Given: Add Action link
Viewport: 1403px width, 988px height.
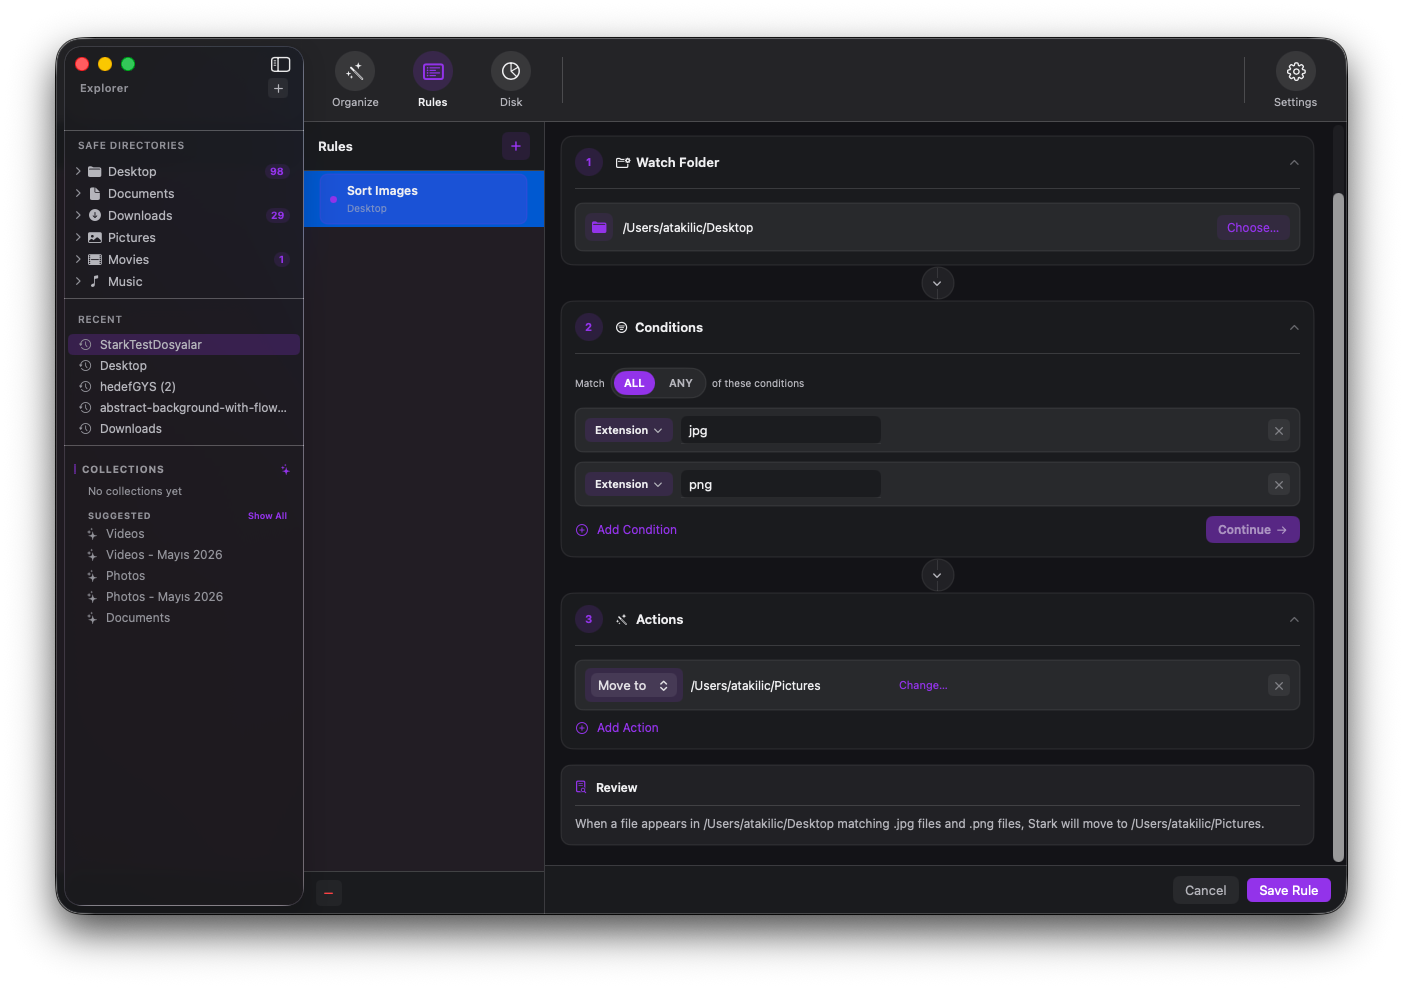Looking at the screenshot, I should point(617,728).
